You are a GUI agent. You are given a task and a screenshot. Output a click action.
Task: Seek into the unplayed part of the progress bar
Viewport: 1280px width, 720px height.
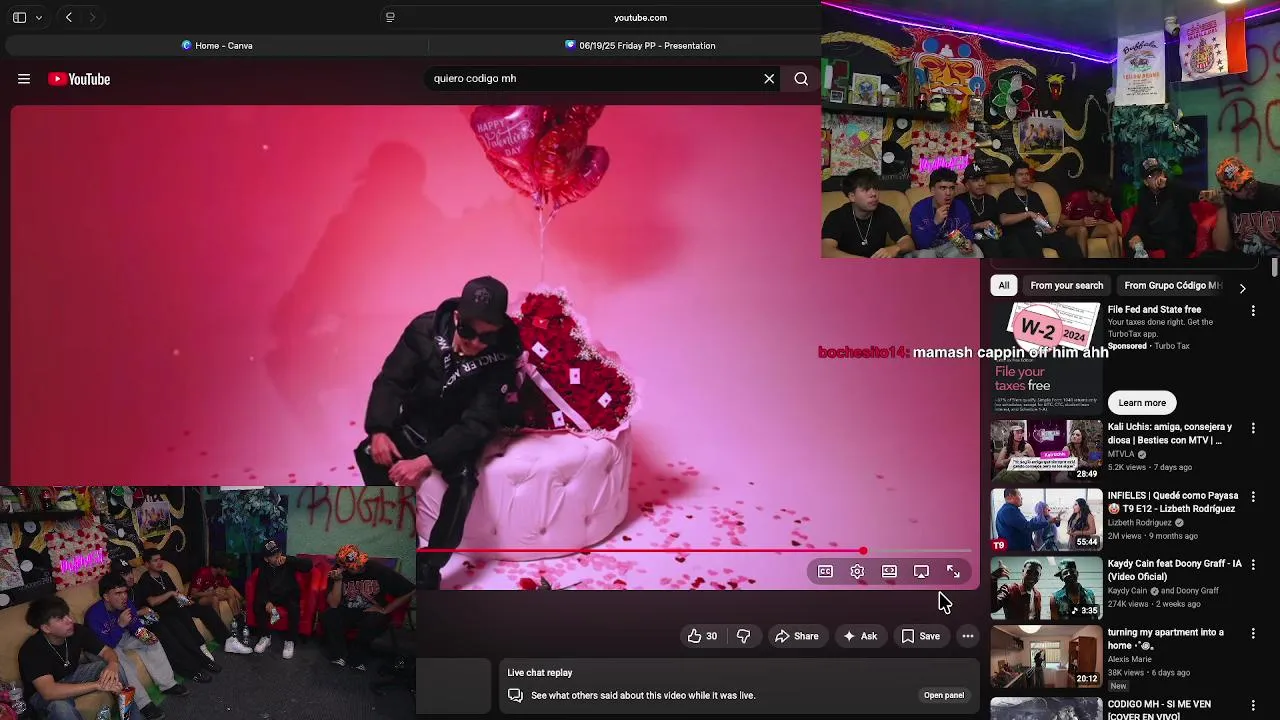pyautogui.click(x=918, y=551)
